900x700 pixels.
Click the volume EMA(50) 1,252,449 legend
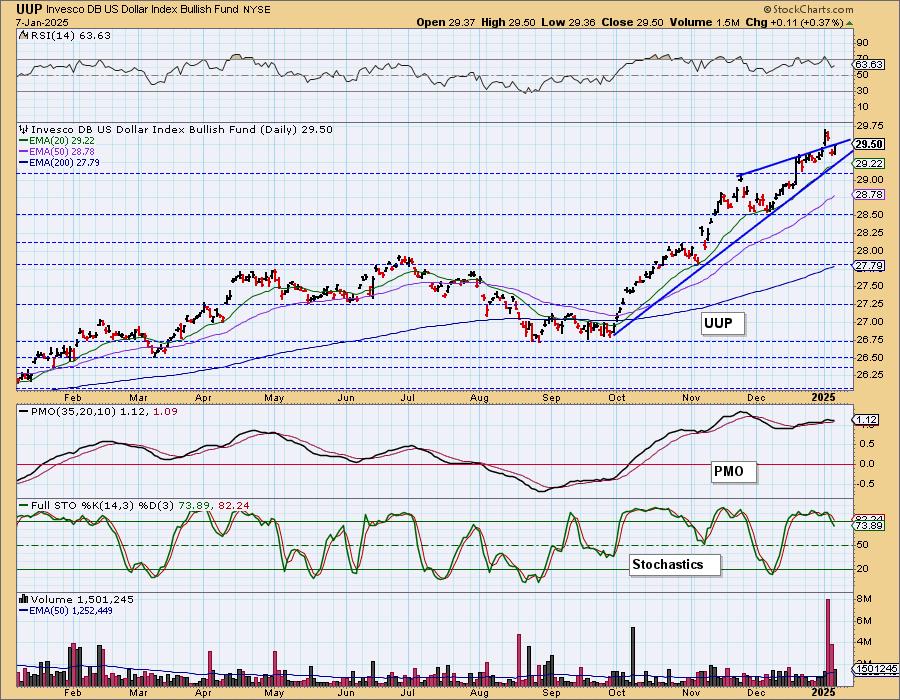(x=65, y=610)
